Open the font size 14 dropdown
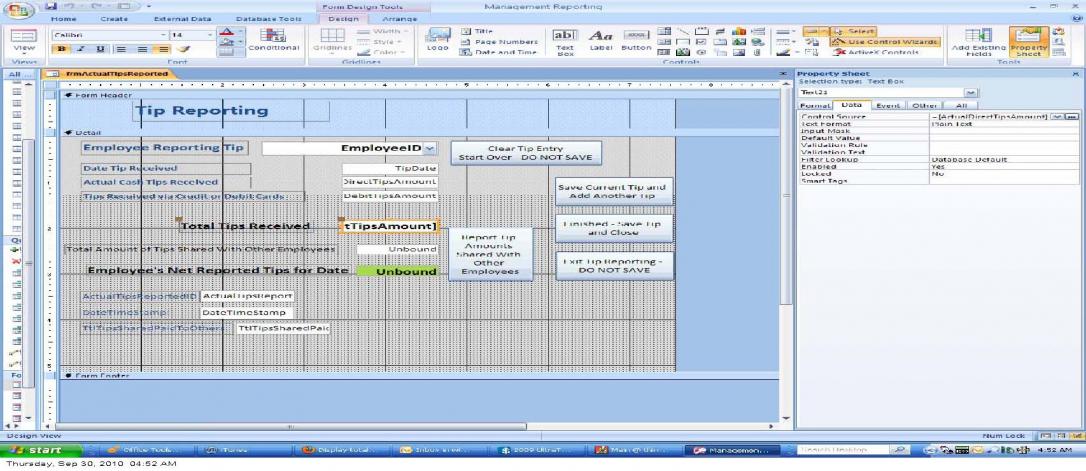The width and height of the screenshot is (1086, 471). click(209, 35)
